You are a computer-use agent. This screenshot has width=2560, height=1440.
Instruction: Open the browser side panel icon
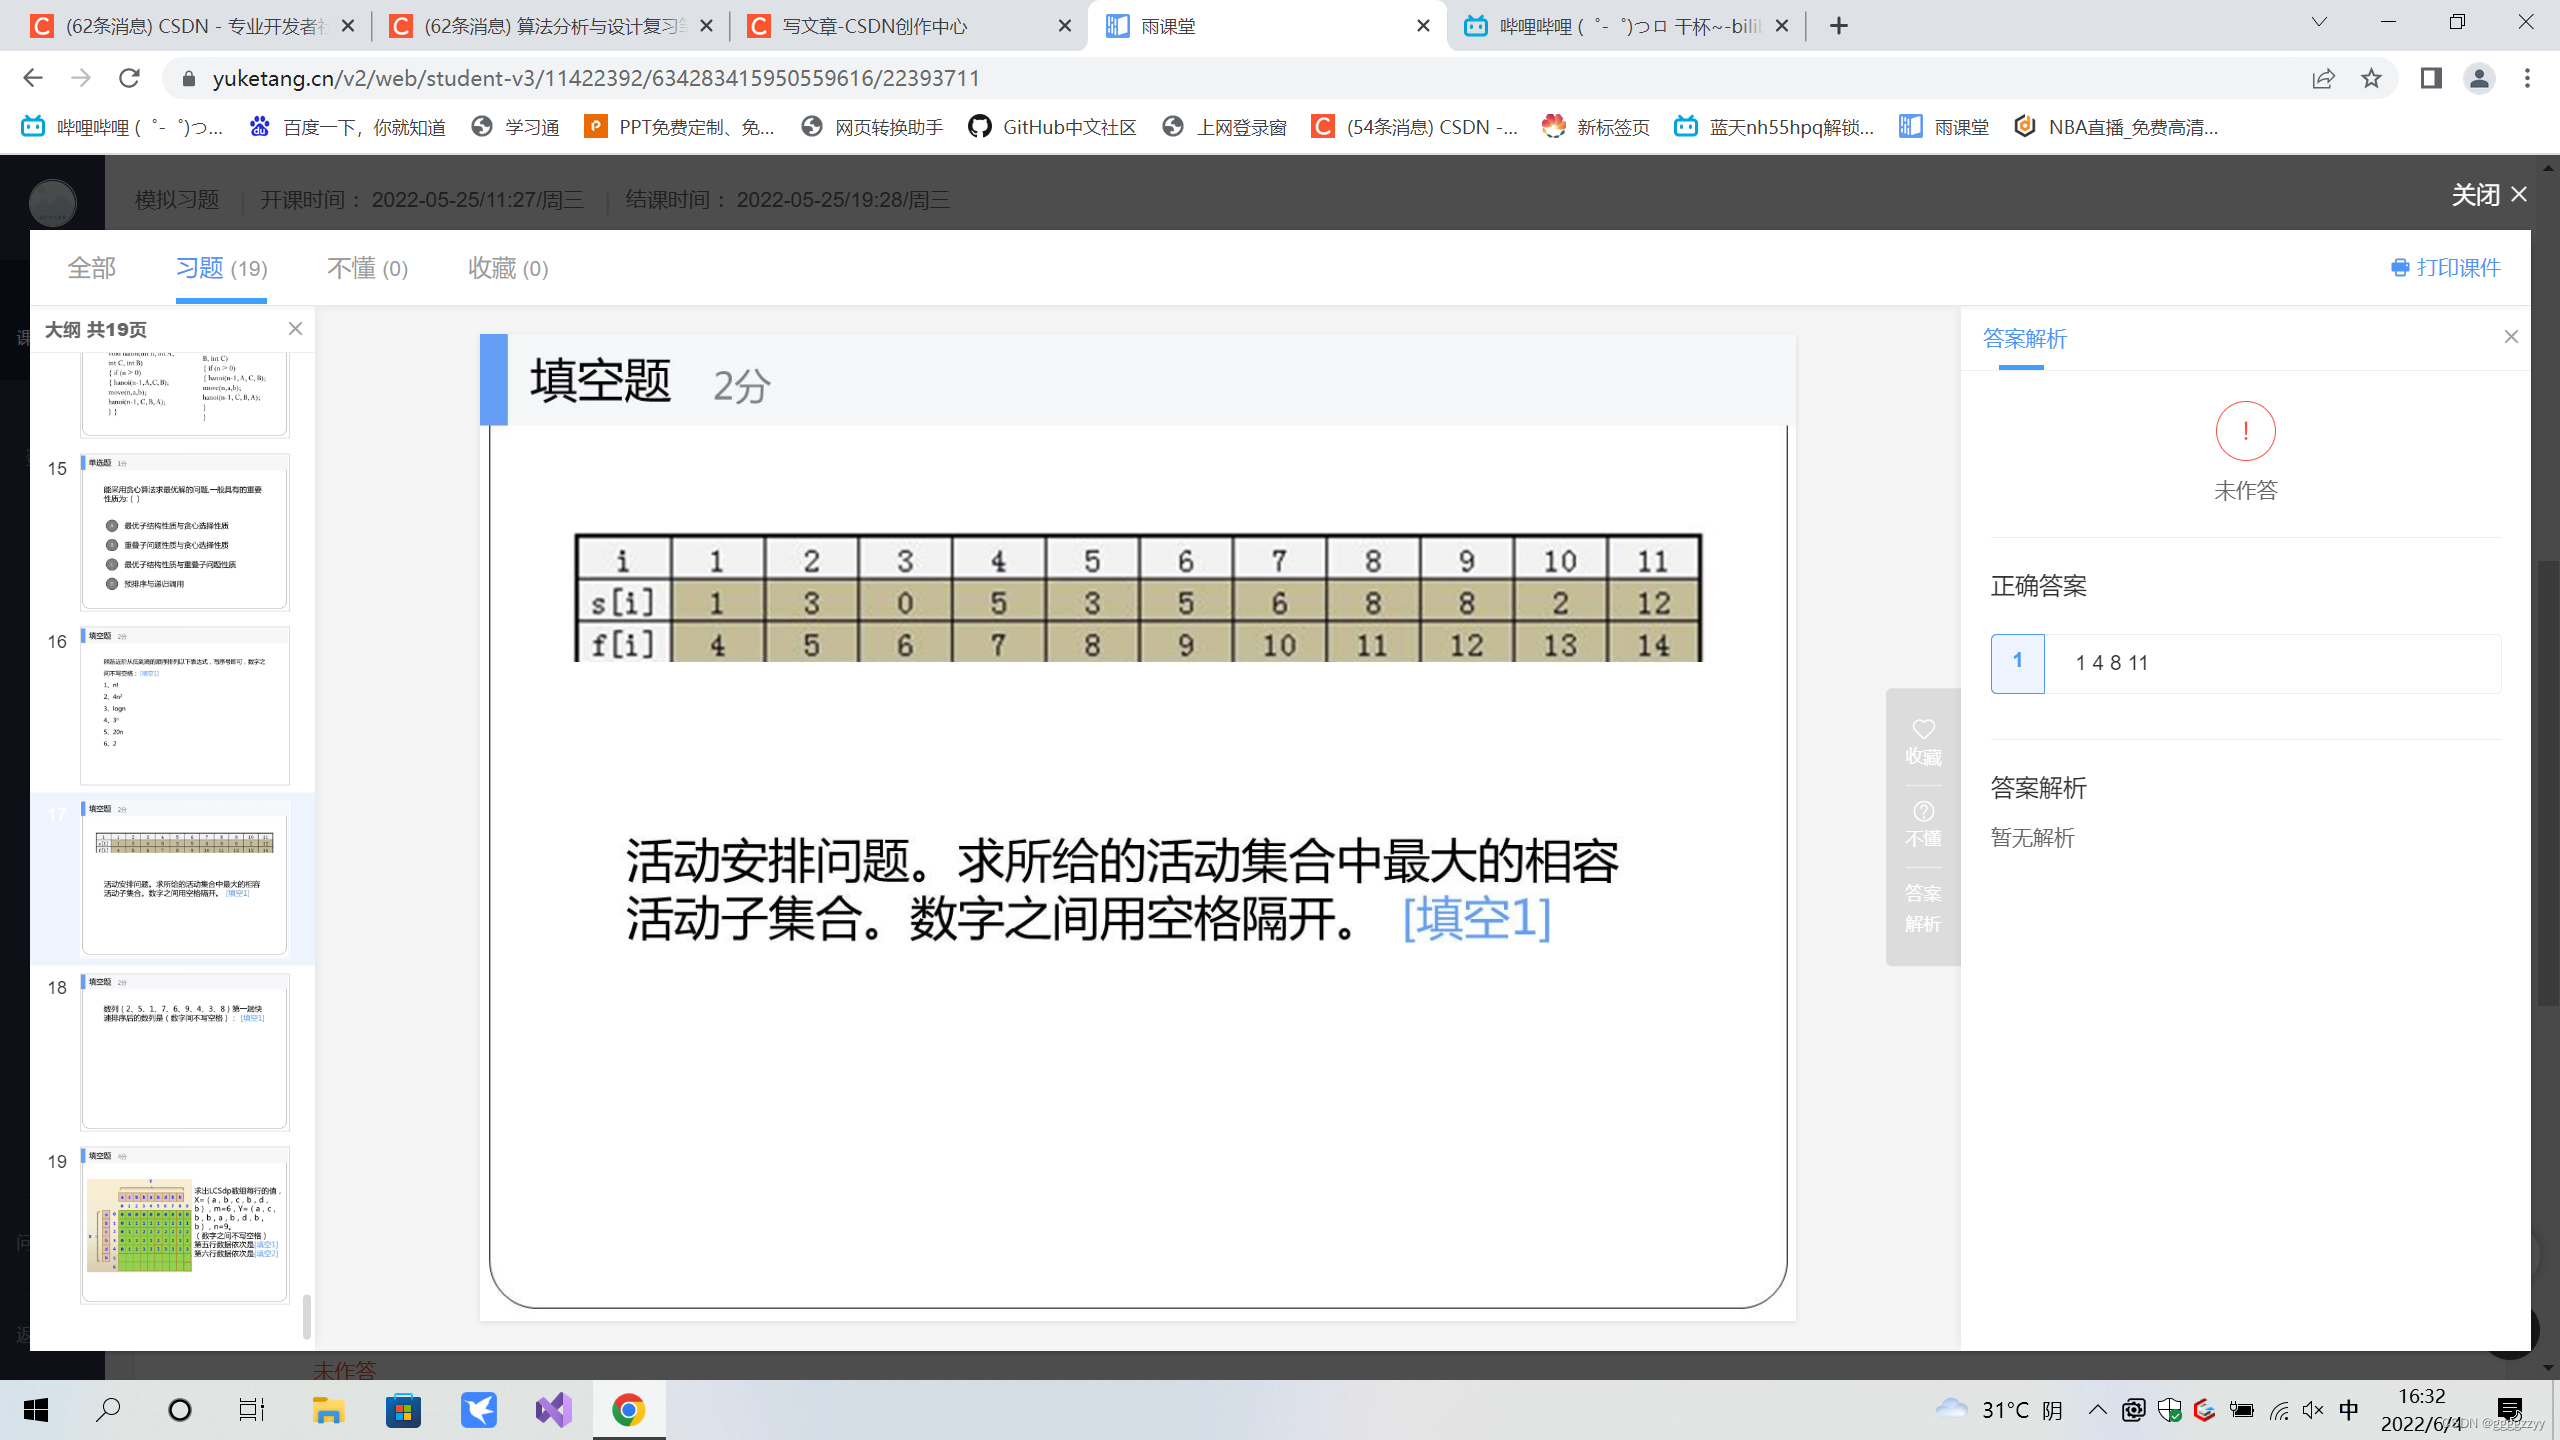tap(2431, 78)
